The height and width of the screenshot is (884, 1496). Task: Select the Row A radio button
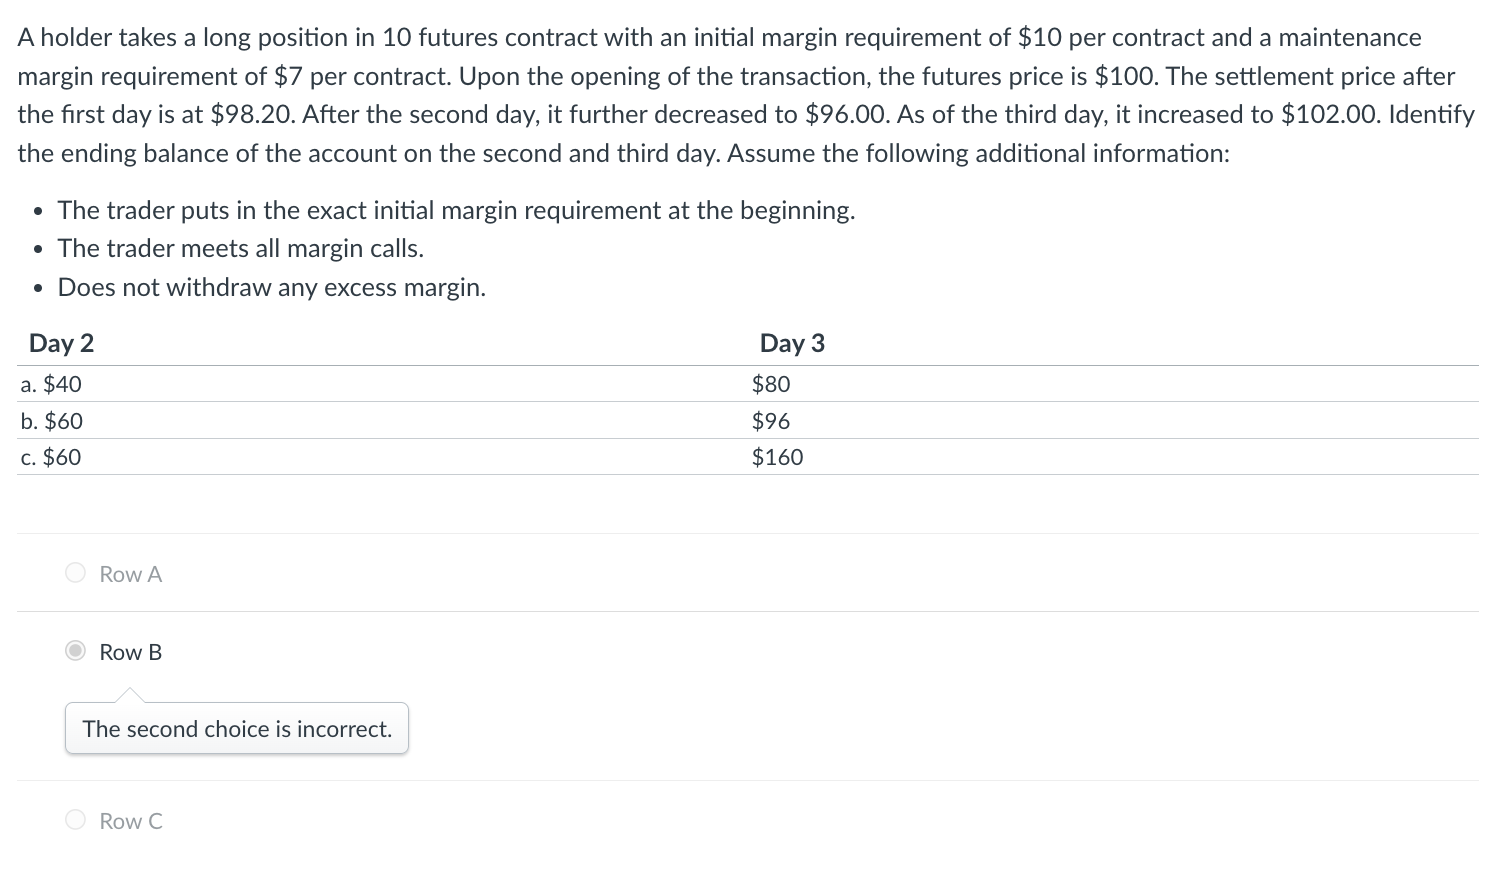tap(76, 573)
